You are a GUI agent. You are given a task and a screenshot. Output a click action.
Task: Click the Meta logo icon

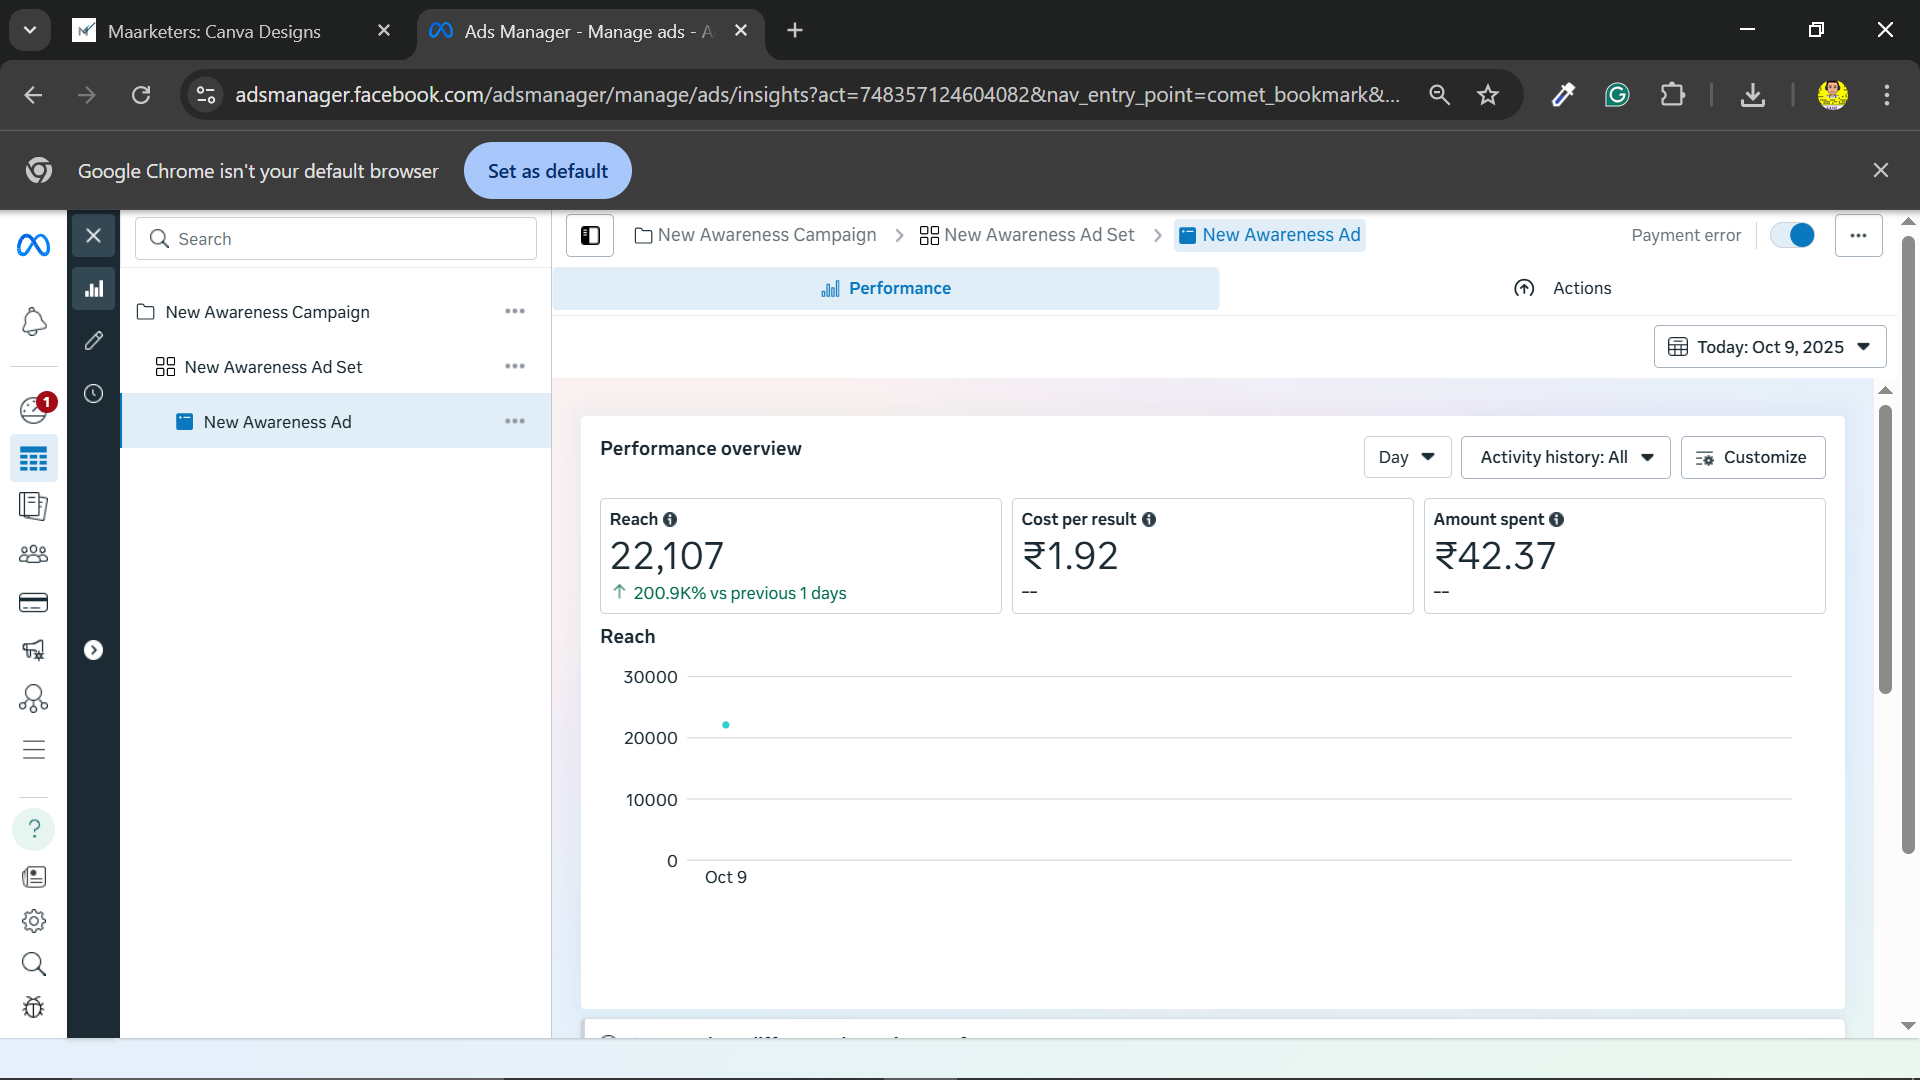coord(33,245)
